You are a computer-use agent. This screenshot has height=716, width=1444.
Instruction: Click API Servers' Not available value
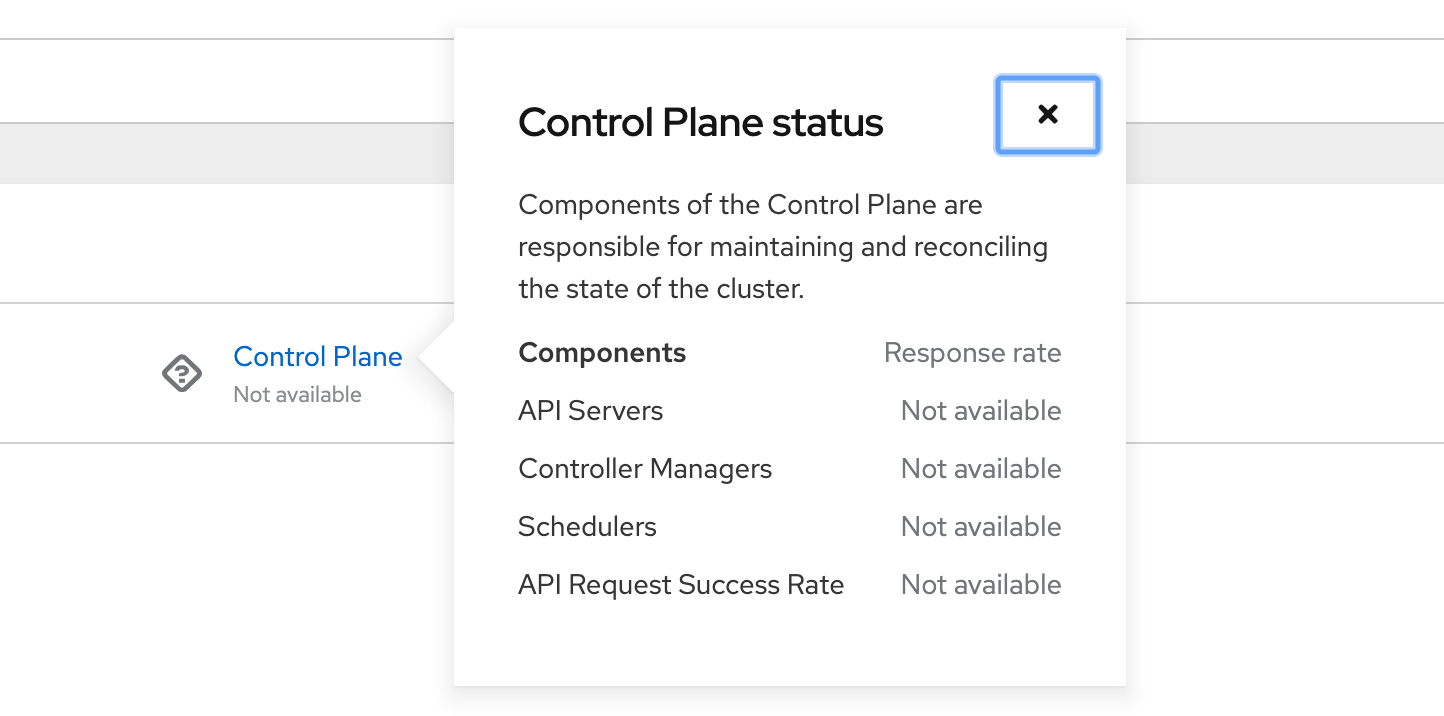980,411
